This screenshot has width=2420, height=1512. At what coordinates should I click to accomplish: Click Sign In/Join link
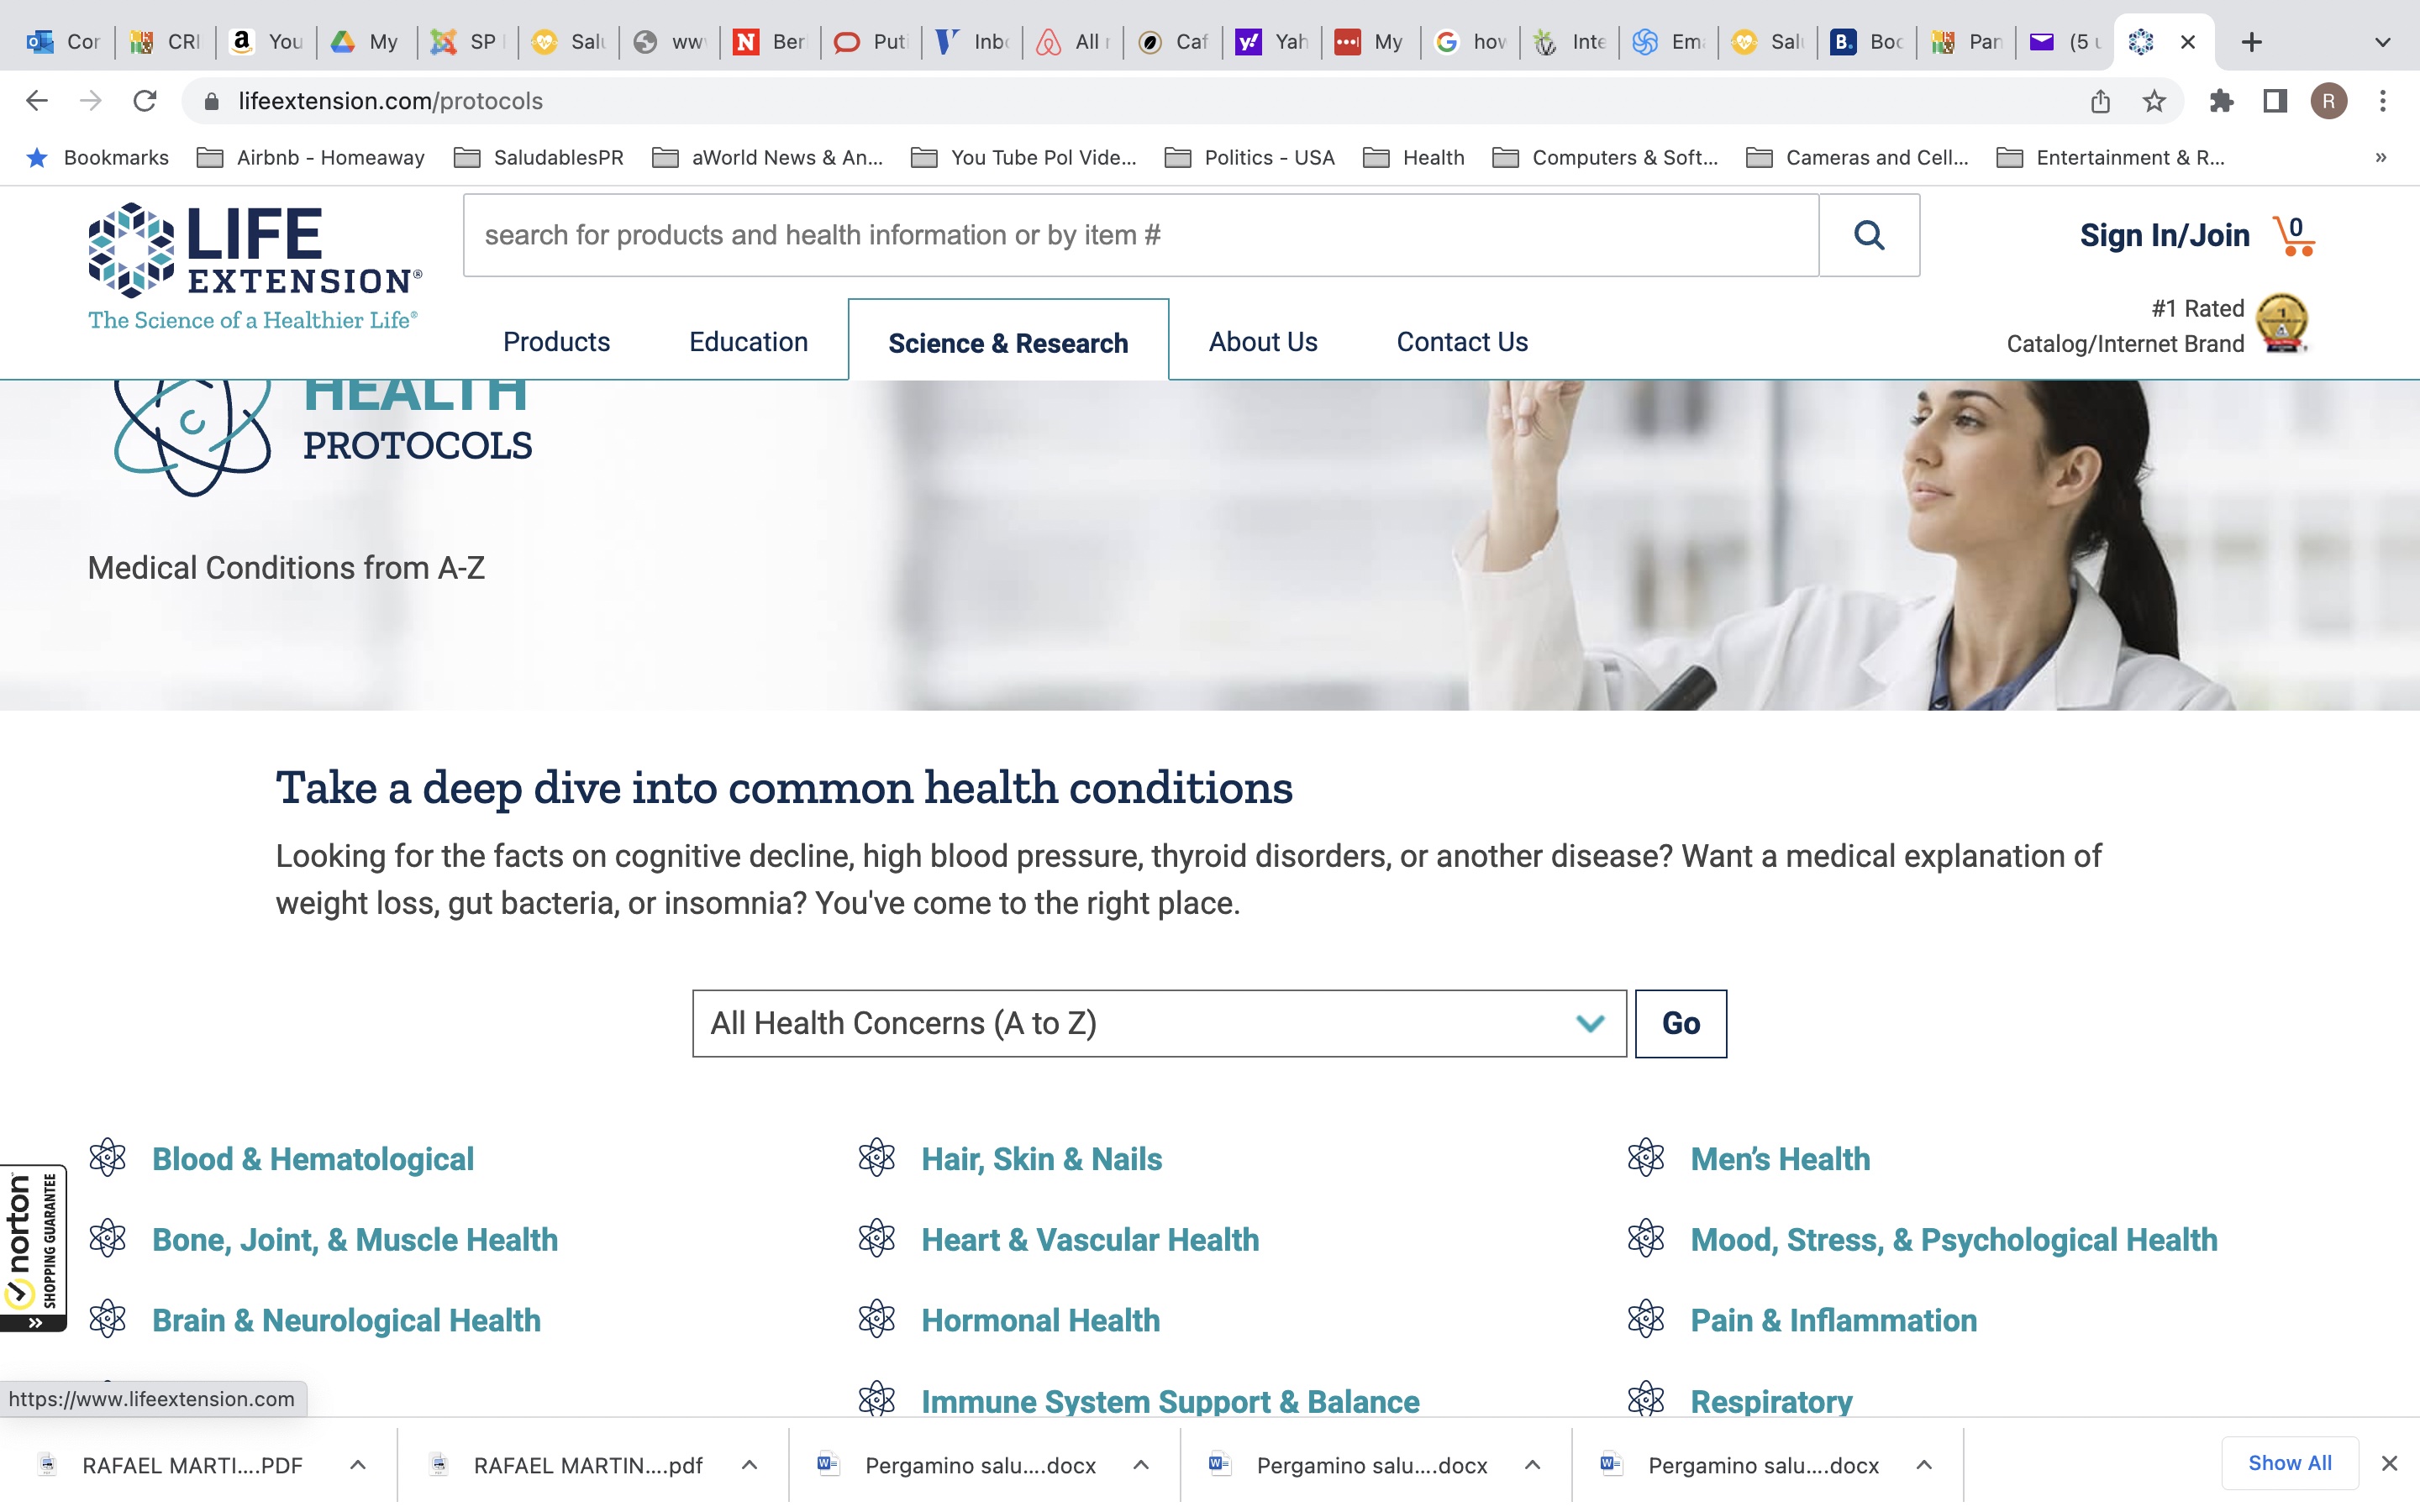coord(2165,234)
